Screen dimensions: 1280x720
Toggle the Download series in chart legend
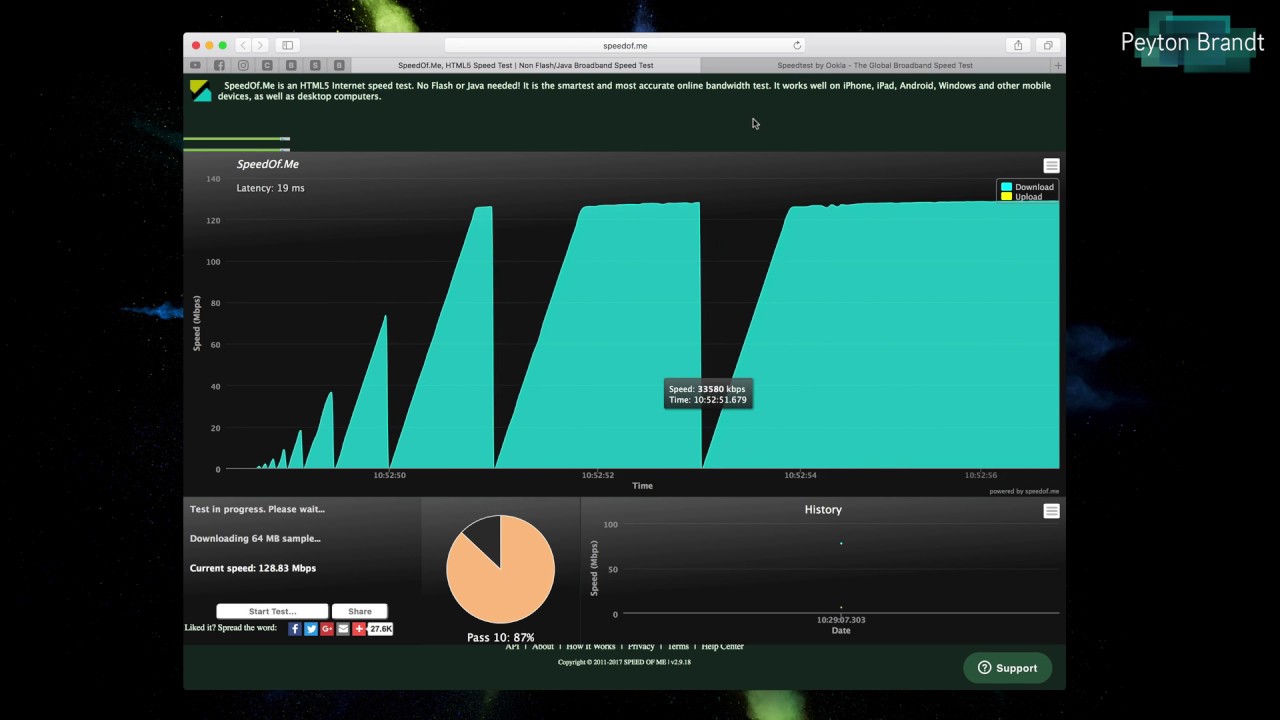(x=1027, y=187)
